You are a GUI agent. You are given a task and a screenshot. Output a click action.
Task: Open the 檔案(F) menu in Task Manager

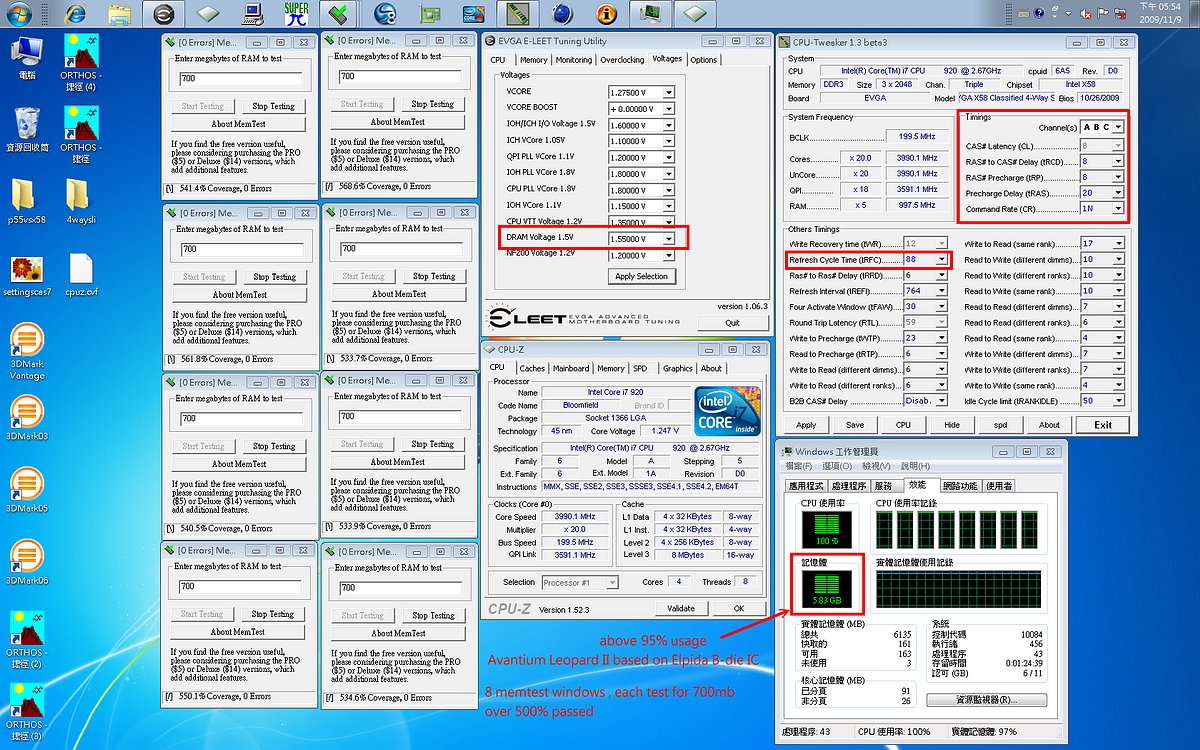coord(800,466)
